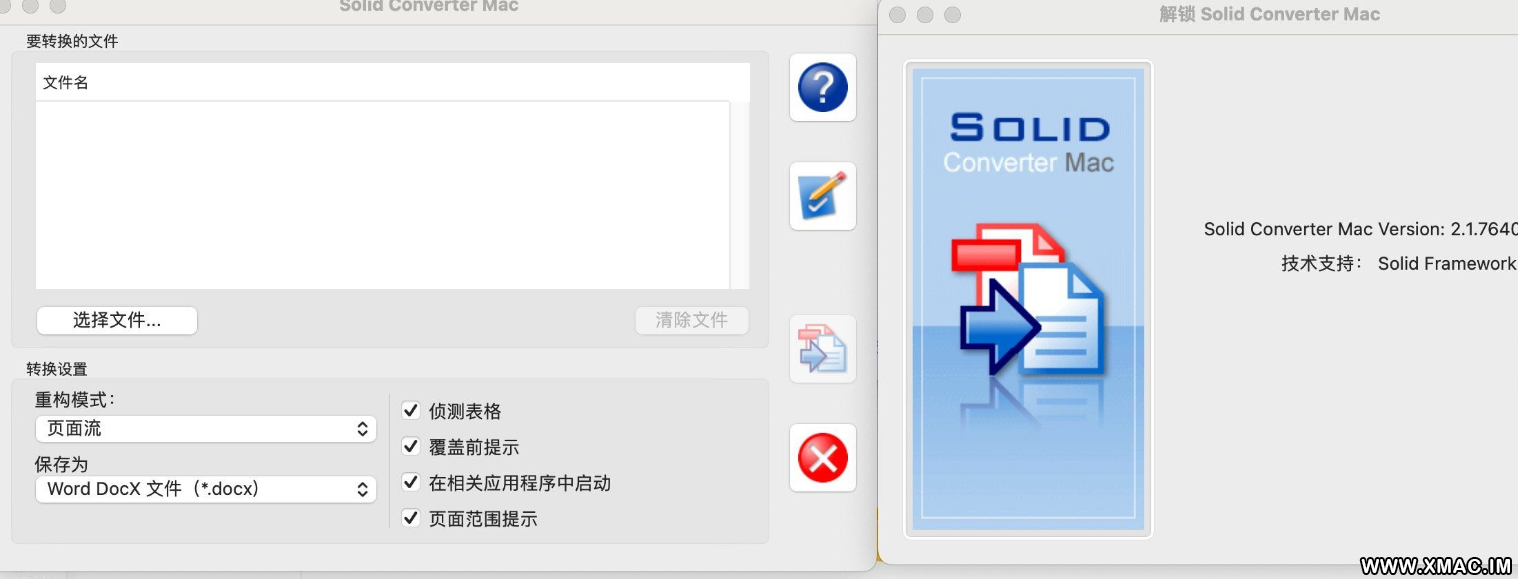Expand the Word DocX save format dropdown
The image size is (1518, 579).
(x=206, y=489)
